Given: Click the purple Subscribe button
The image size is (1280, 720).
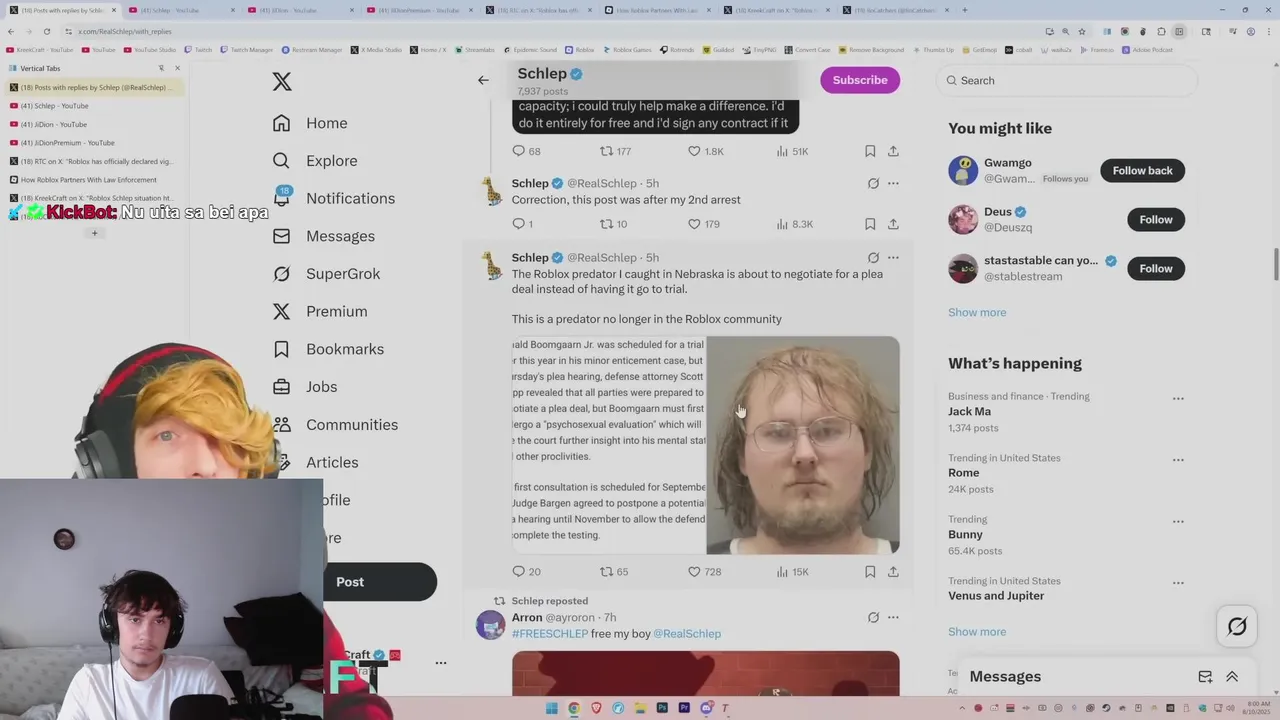Looking at the screenshot, I should pos(860,80).
